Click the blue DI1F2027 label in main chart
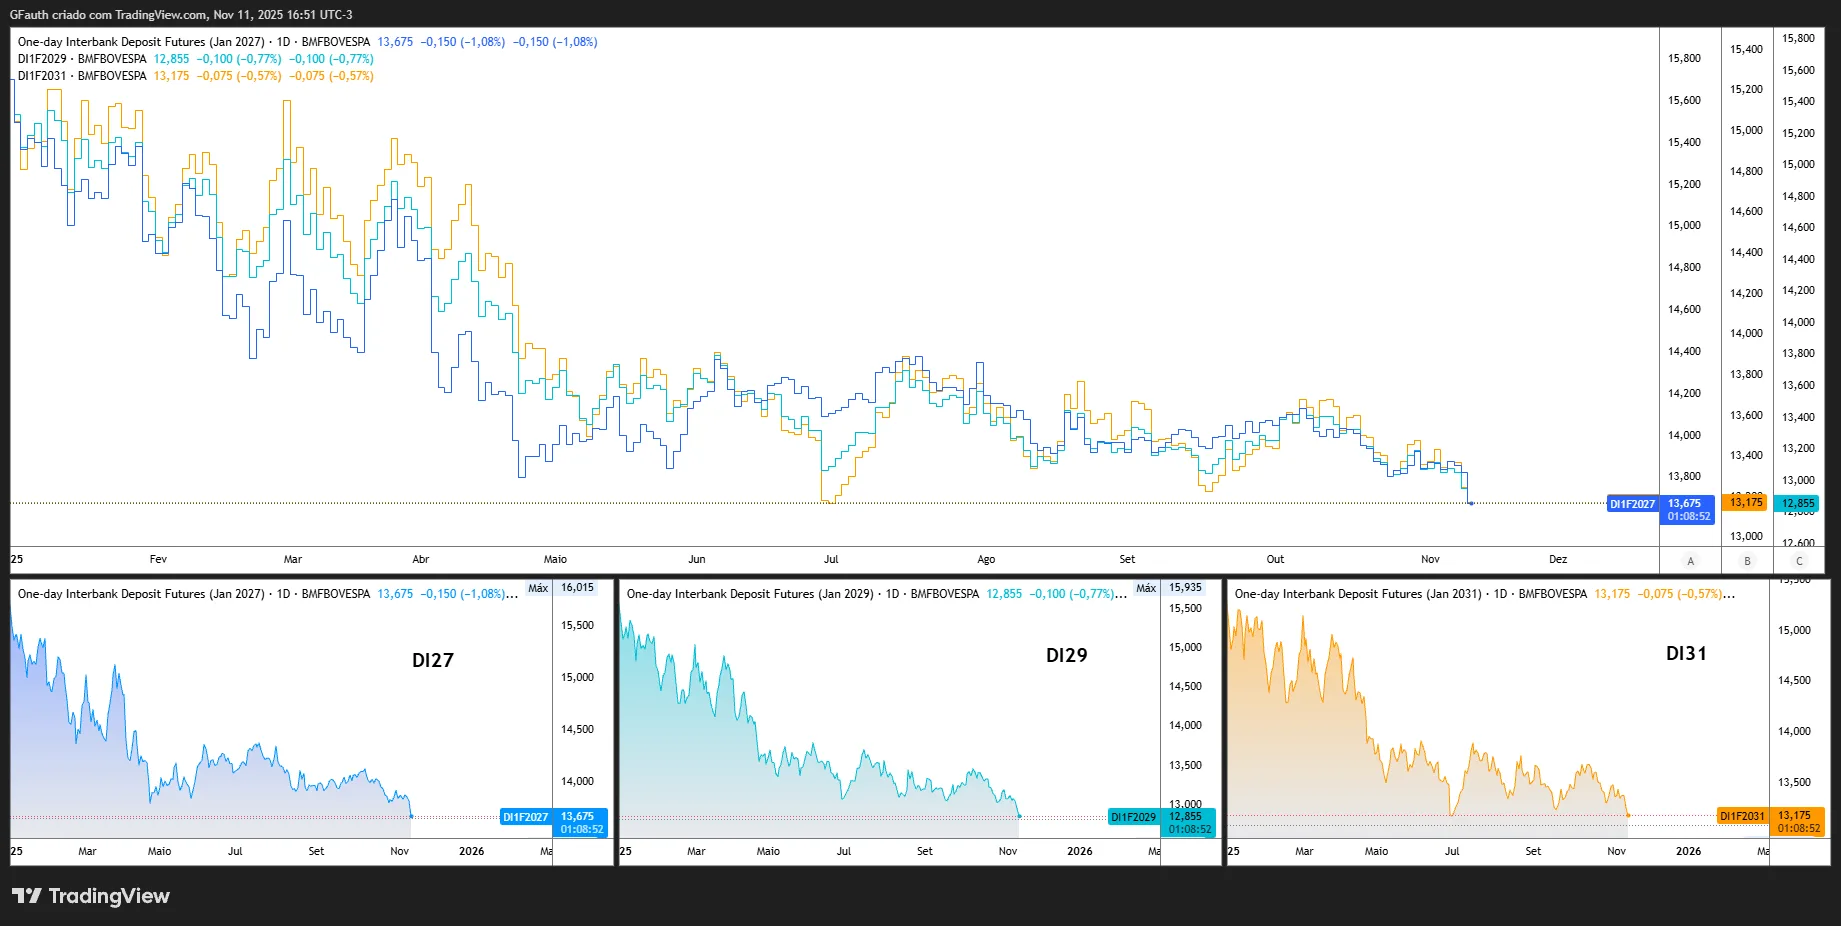The height and width of the screenshot is (926, 1841). coord(1632,504)
